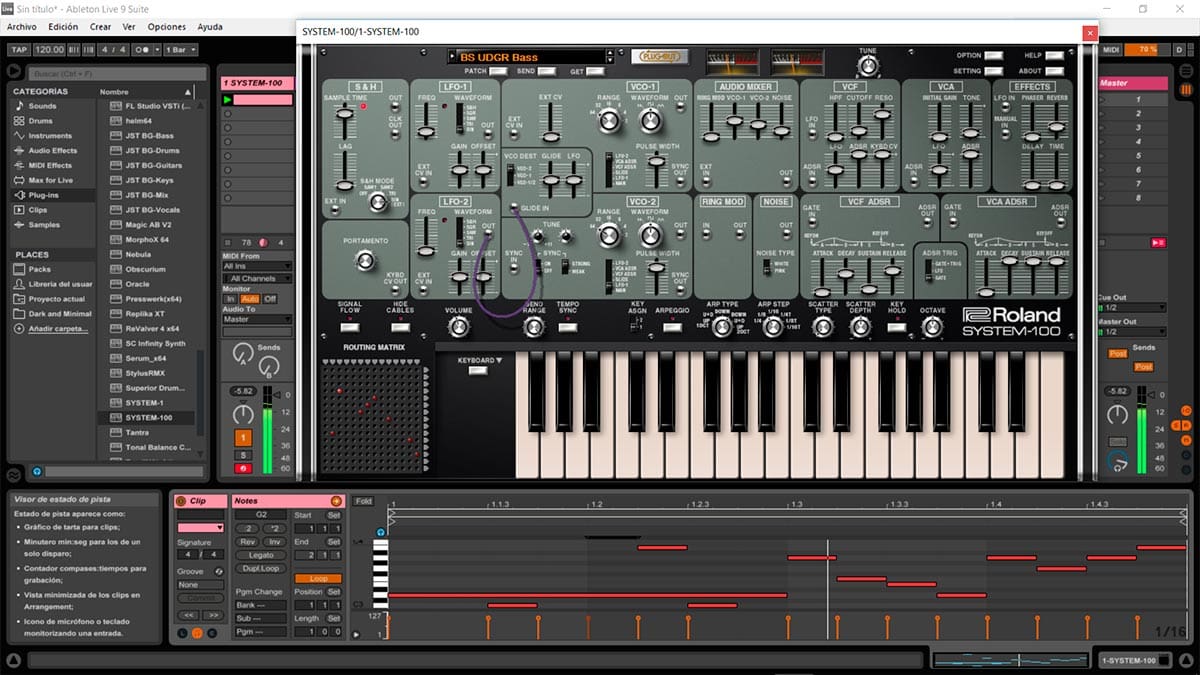Set Monitor to In
Viewport: 1200px width, 675px height.
pyautogui.click(x=230, y=299)
